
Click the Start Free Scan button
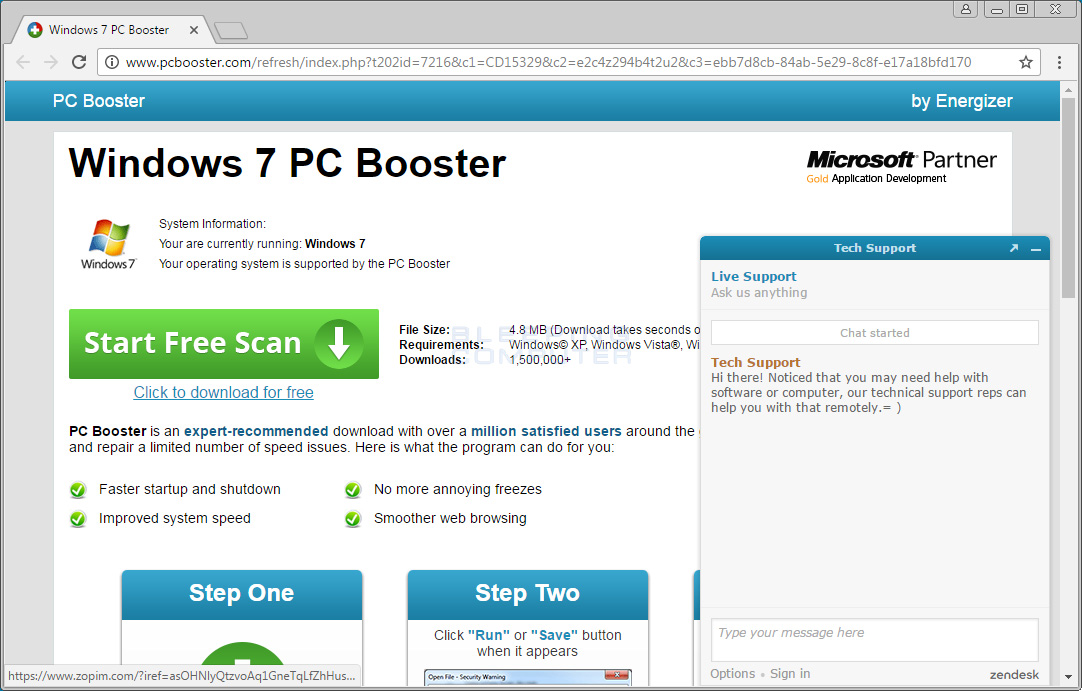tap(224, 344)
